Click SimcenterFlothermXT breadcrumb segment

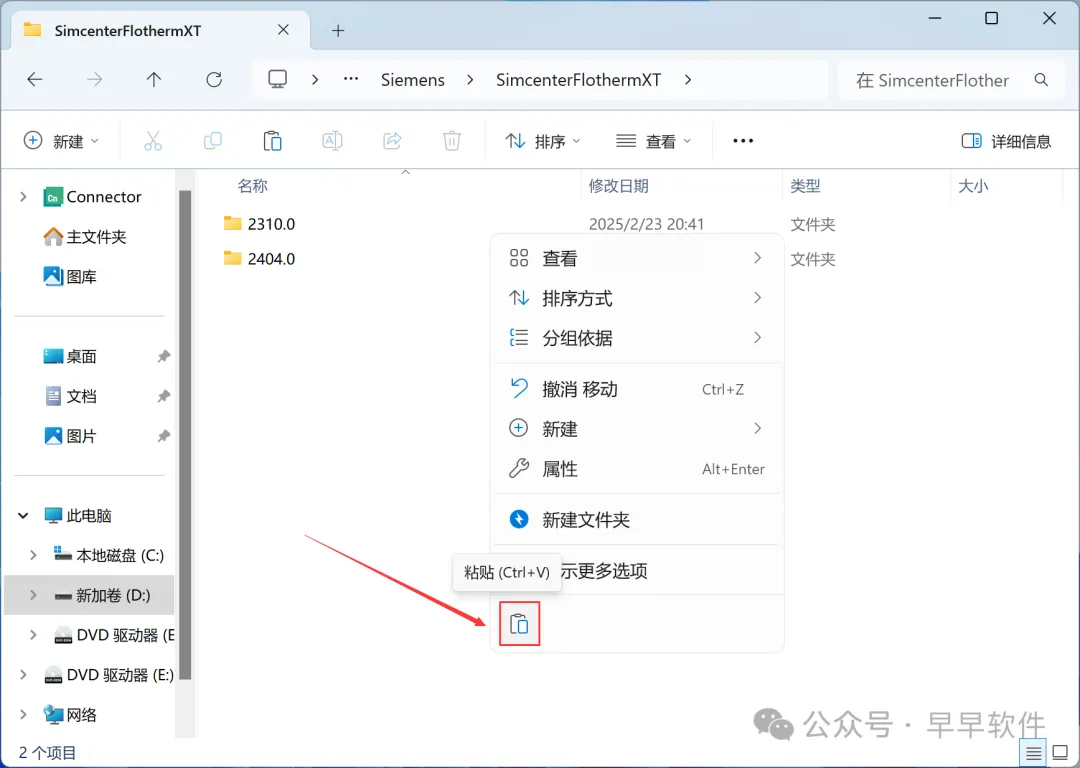click(x=578, y=80)
